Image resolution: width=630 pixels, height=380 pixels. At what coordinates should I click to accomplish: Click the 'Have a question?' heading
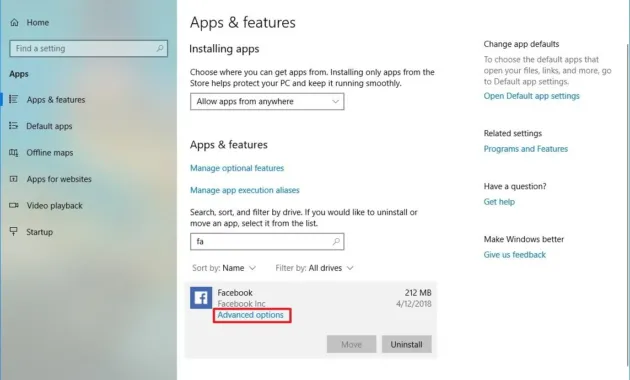pyautogui.click(x=515, y=186)
